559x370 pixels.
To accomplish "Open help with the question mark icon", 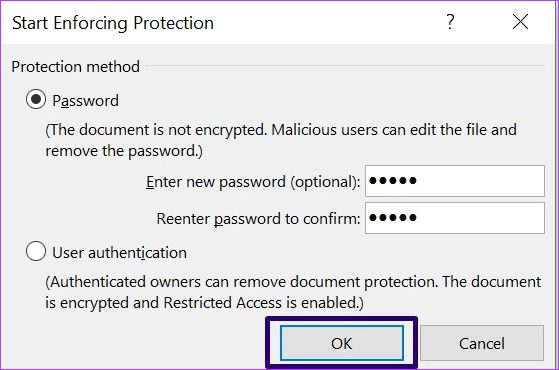I will point(450,22).
